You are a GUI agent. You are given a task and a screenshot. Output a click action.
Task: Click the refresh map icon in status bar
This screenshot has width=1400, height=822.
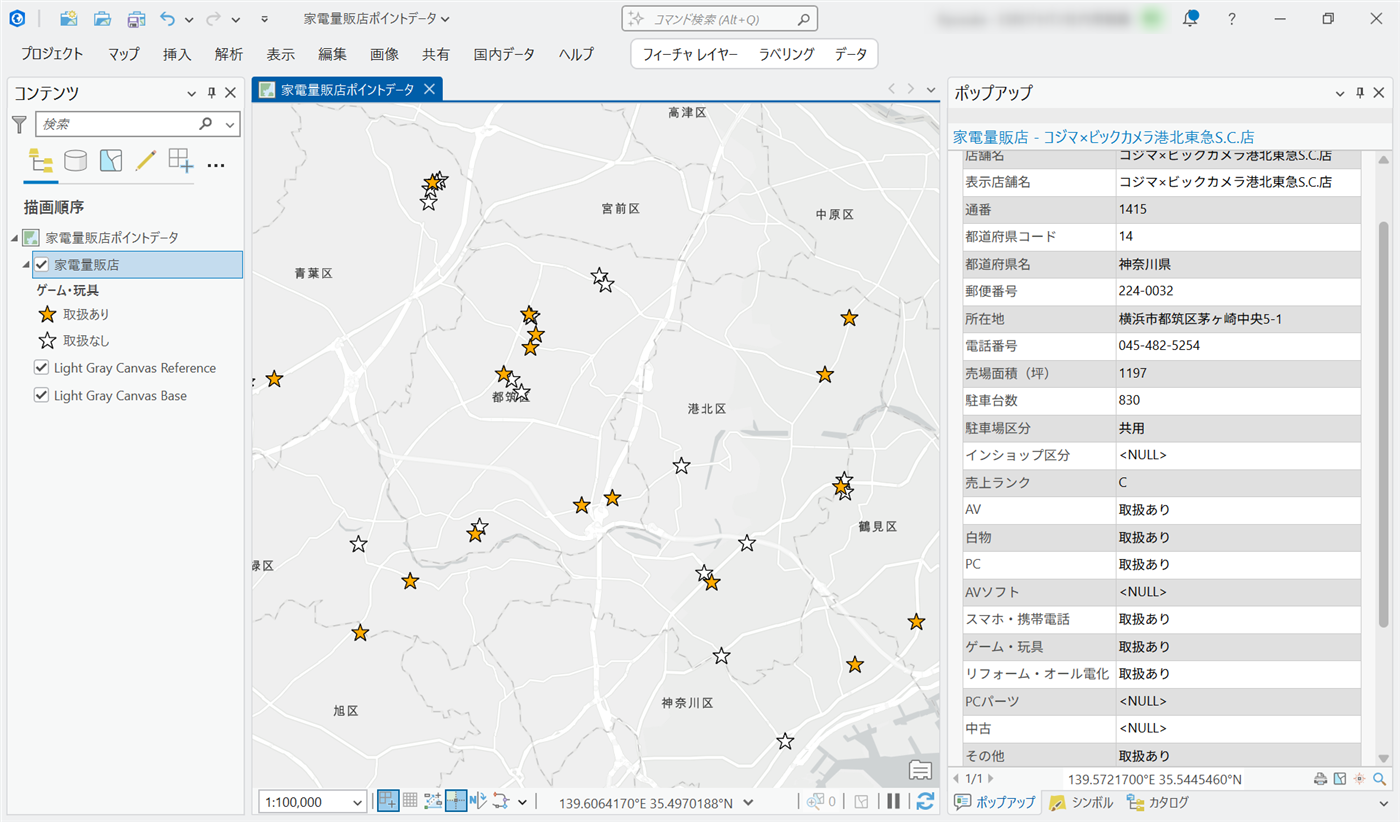click(x=925, y=801)
